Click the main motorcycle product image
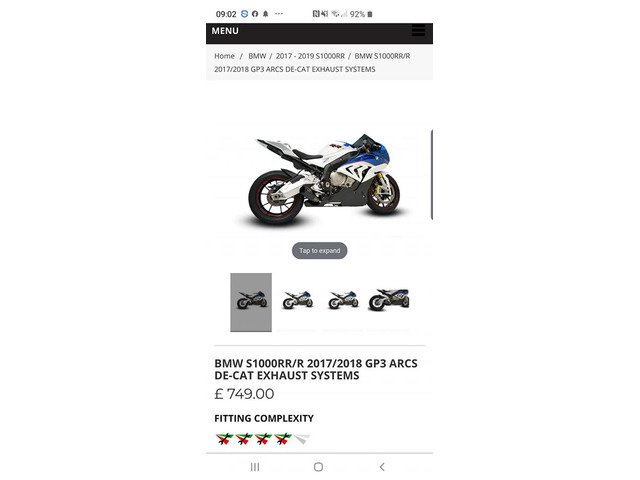The width and height of the screenshot is (640, 480). [x=320, y=180]
